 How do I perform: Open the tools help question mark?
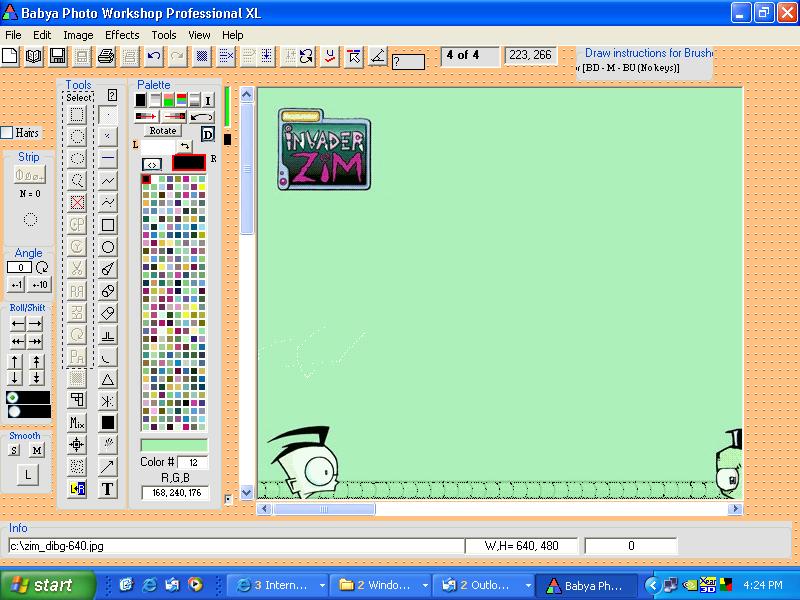point(112,95)
